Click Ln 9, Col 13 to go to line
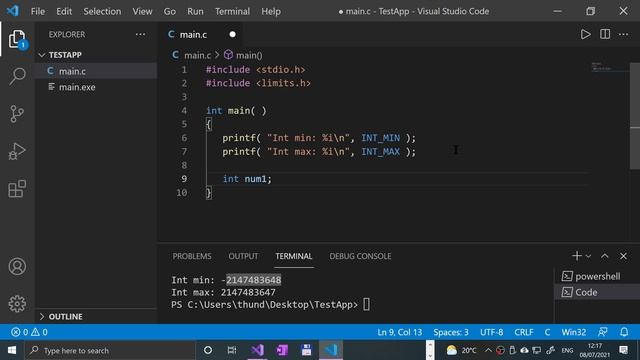This screenshot has width=640, height=360. pyautogui.click(x=400, y=332)
